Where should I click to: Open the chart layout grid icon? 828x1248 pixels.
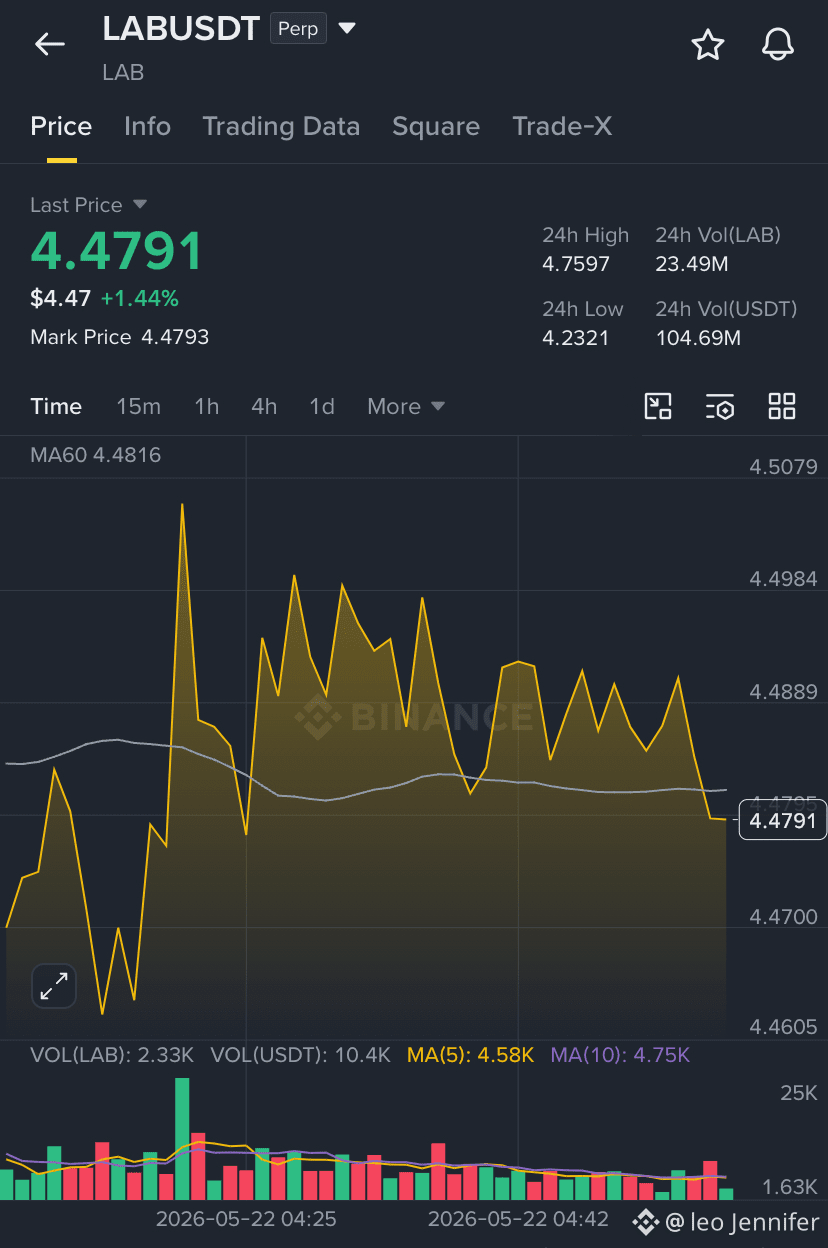pyautogui.click(x=782, y=406)
